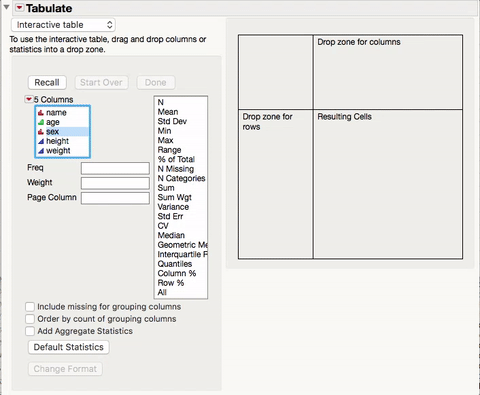
Task: Select the N Categories statistic
Action: (181, 178)
